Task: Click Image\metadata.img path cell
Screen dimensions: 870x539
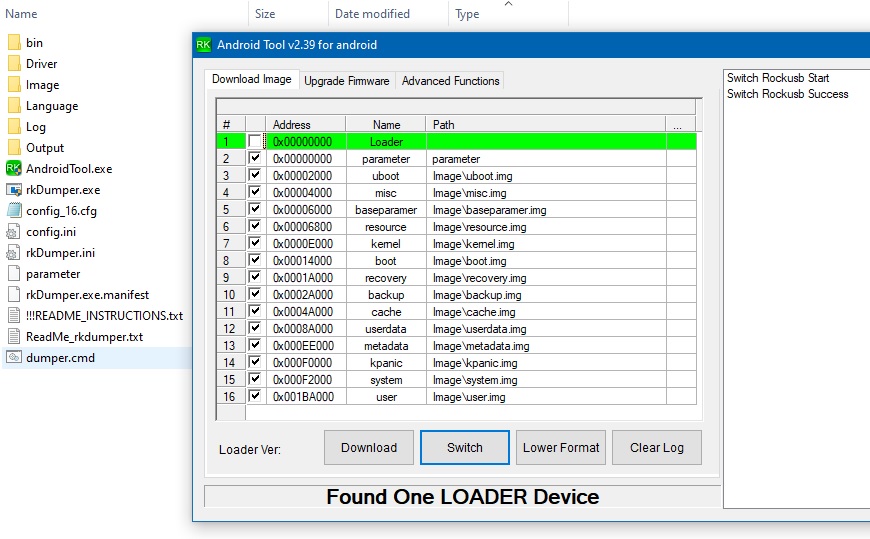Action: pyautogui.click(x=546, y=346)
